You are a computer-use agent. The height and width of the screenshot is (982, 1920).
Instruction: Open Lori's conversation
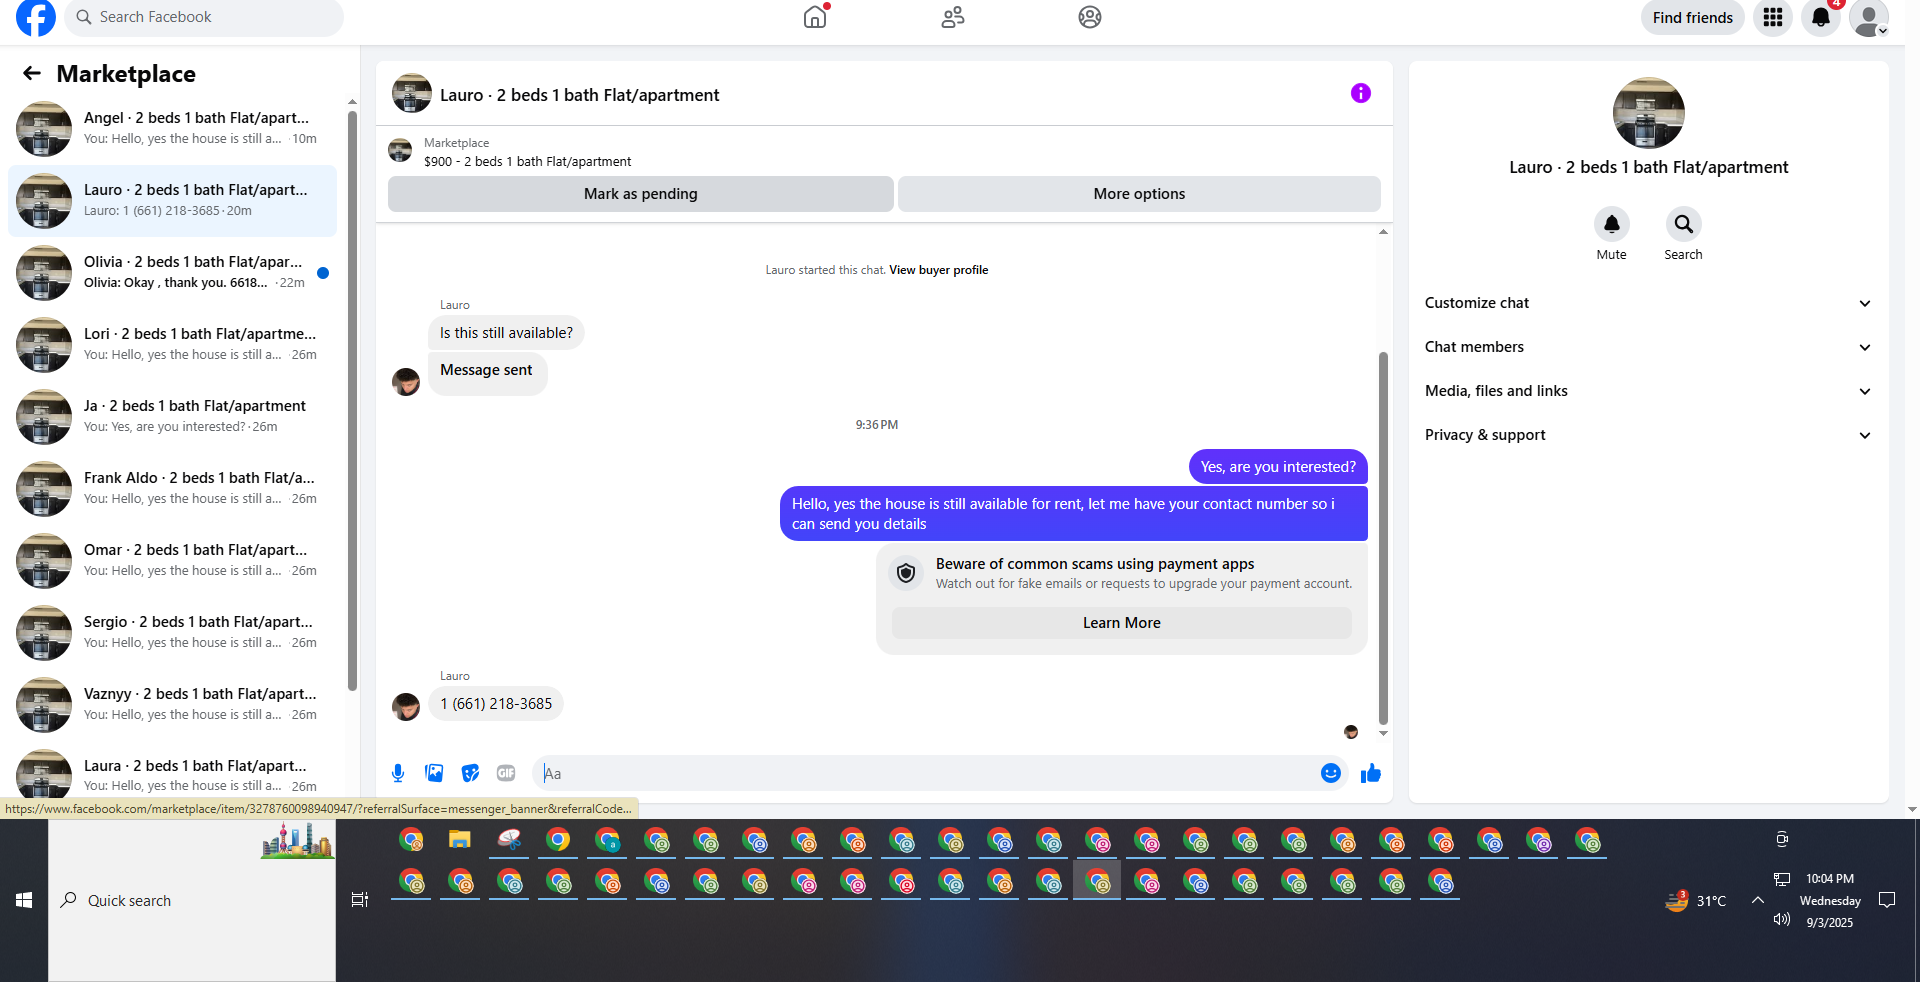point(172,345)
